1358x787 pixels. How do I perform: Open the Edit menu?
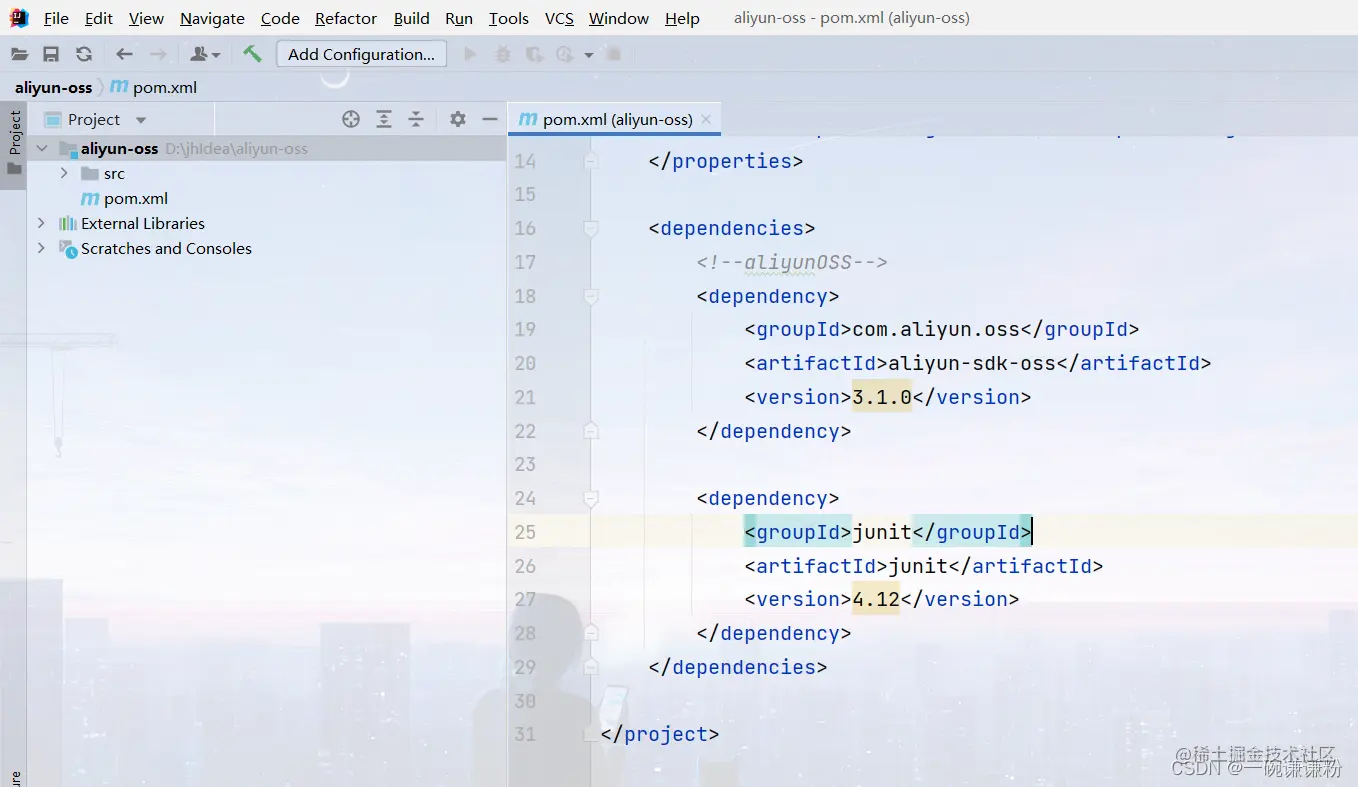tap(99, 19)
